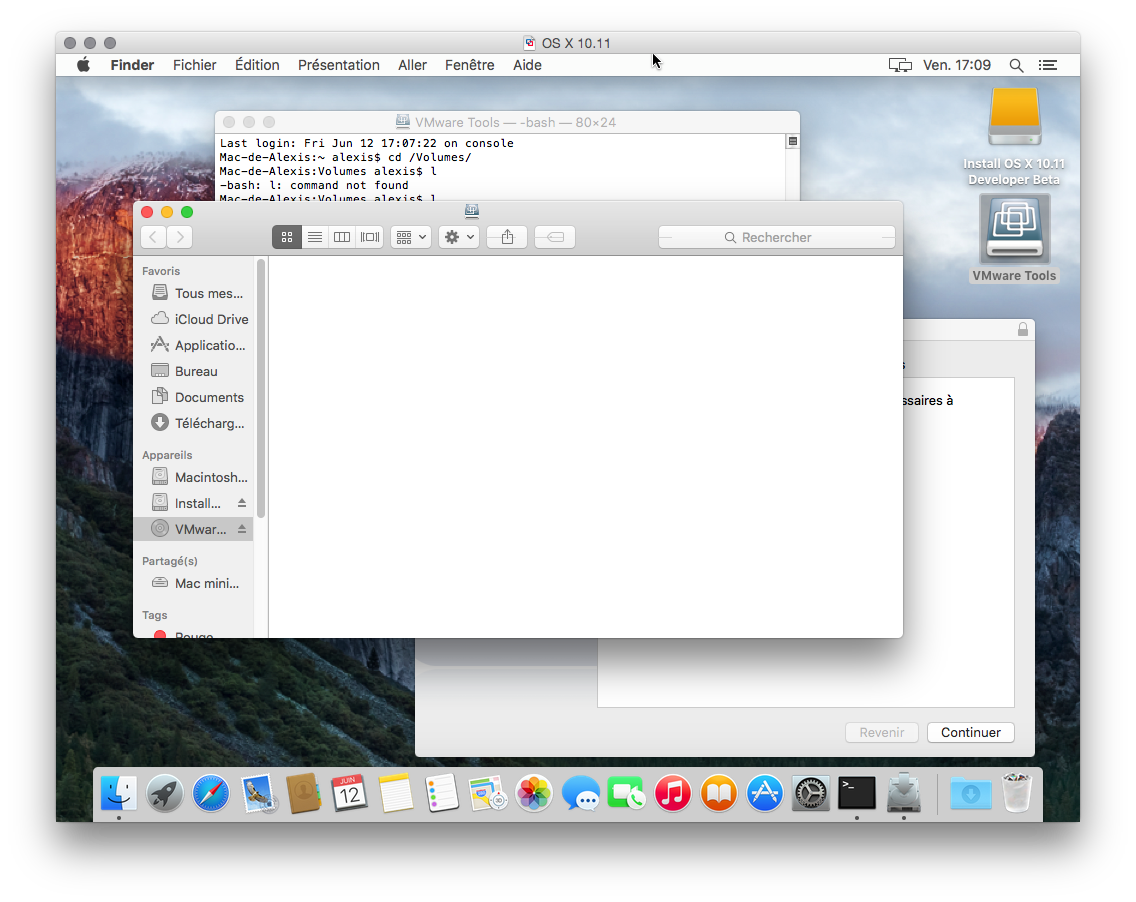
Task: Switch Finder to column view
Action: (342, 237)
